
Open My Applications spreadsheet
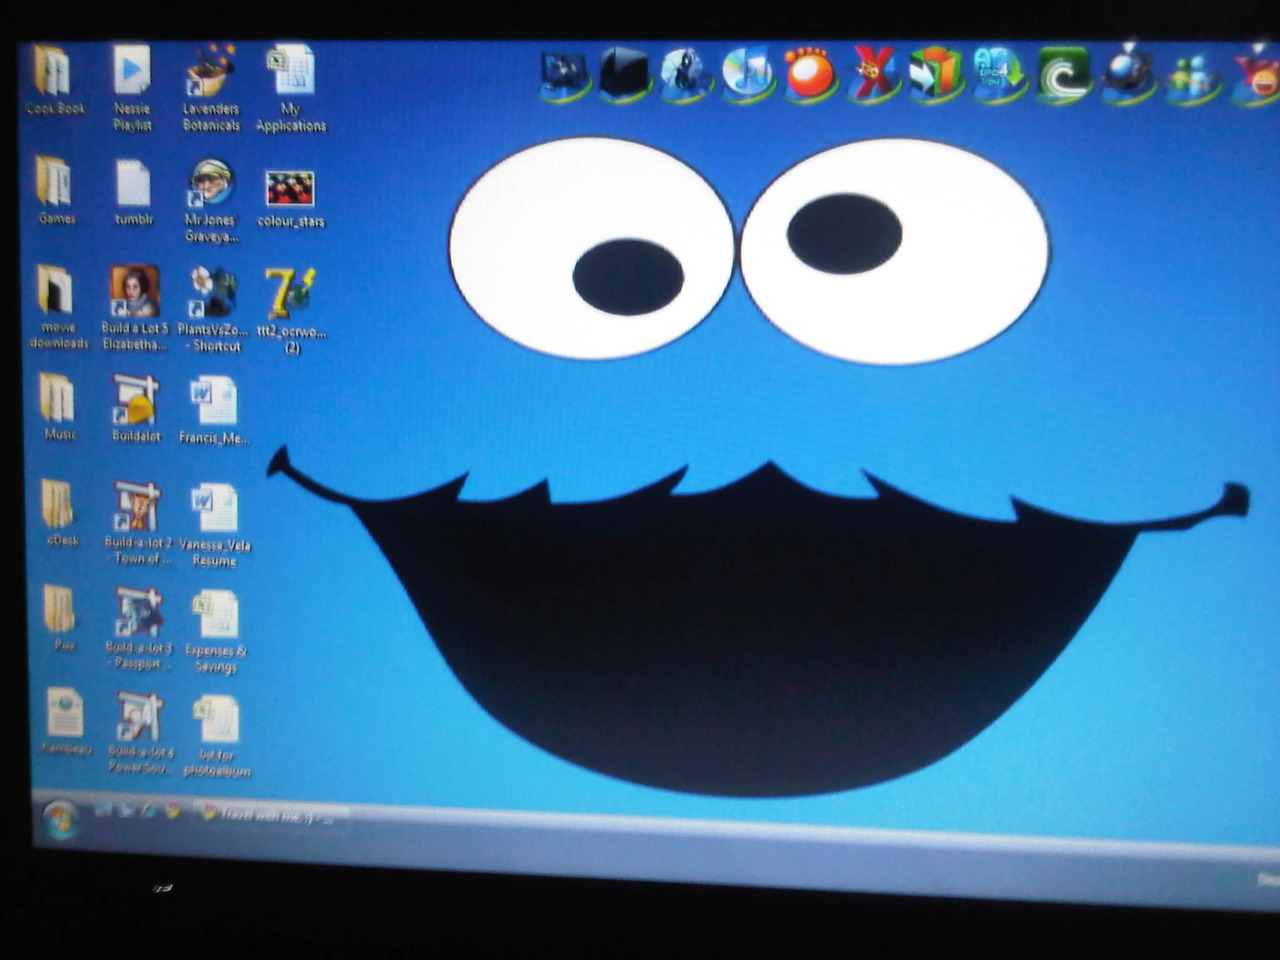[290, 88]
